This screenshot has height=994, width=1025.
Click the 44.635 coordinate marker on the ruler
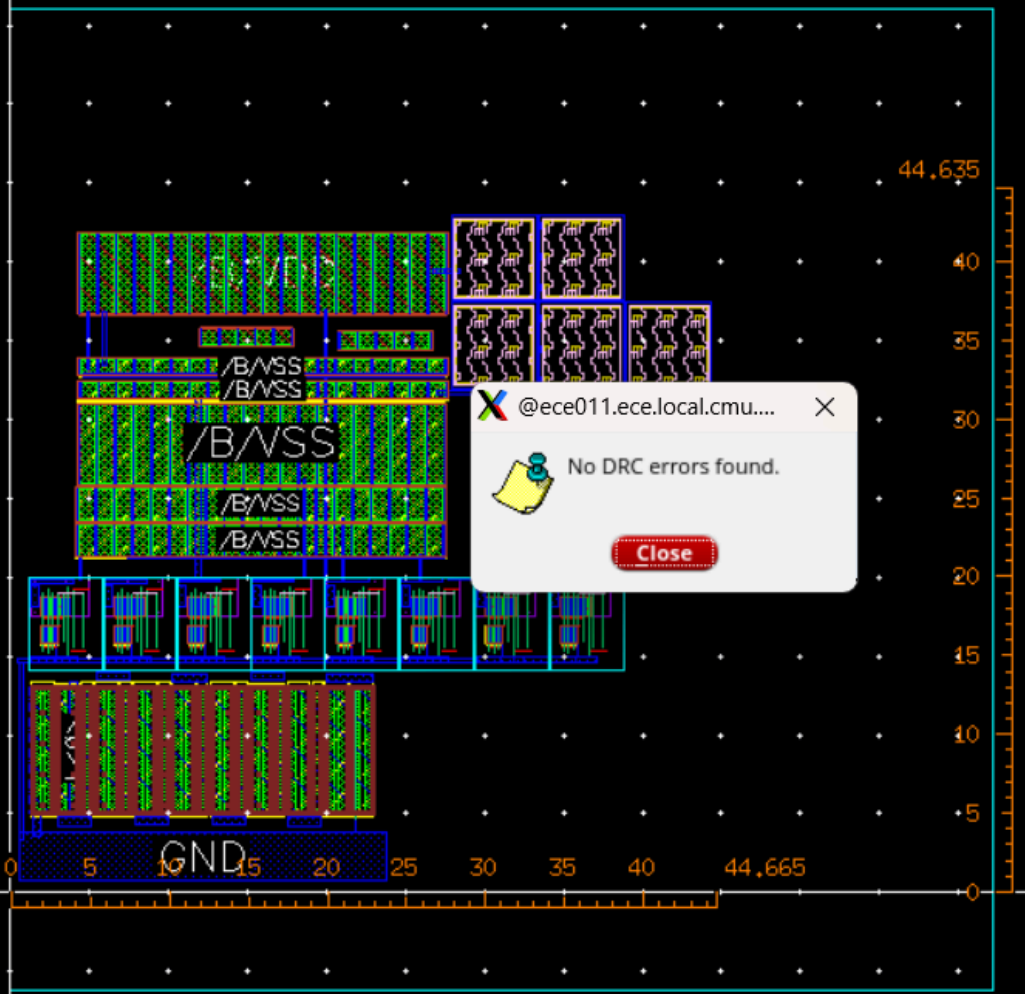click(x=937, y=170)
